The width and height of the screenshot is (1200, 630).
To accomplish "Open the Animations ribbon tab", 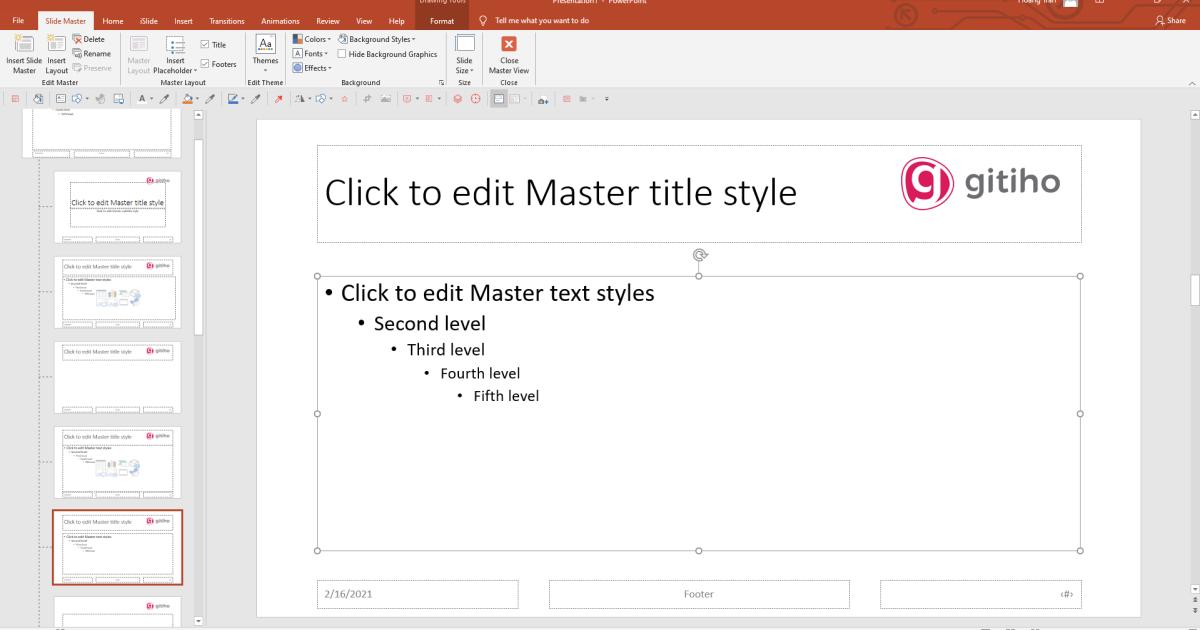I will click(x=280, y=20).
